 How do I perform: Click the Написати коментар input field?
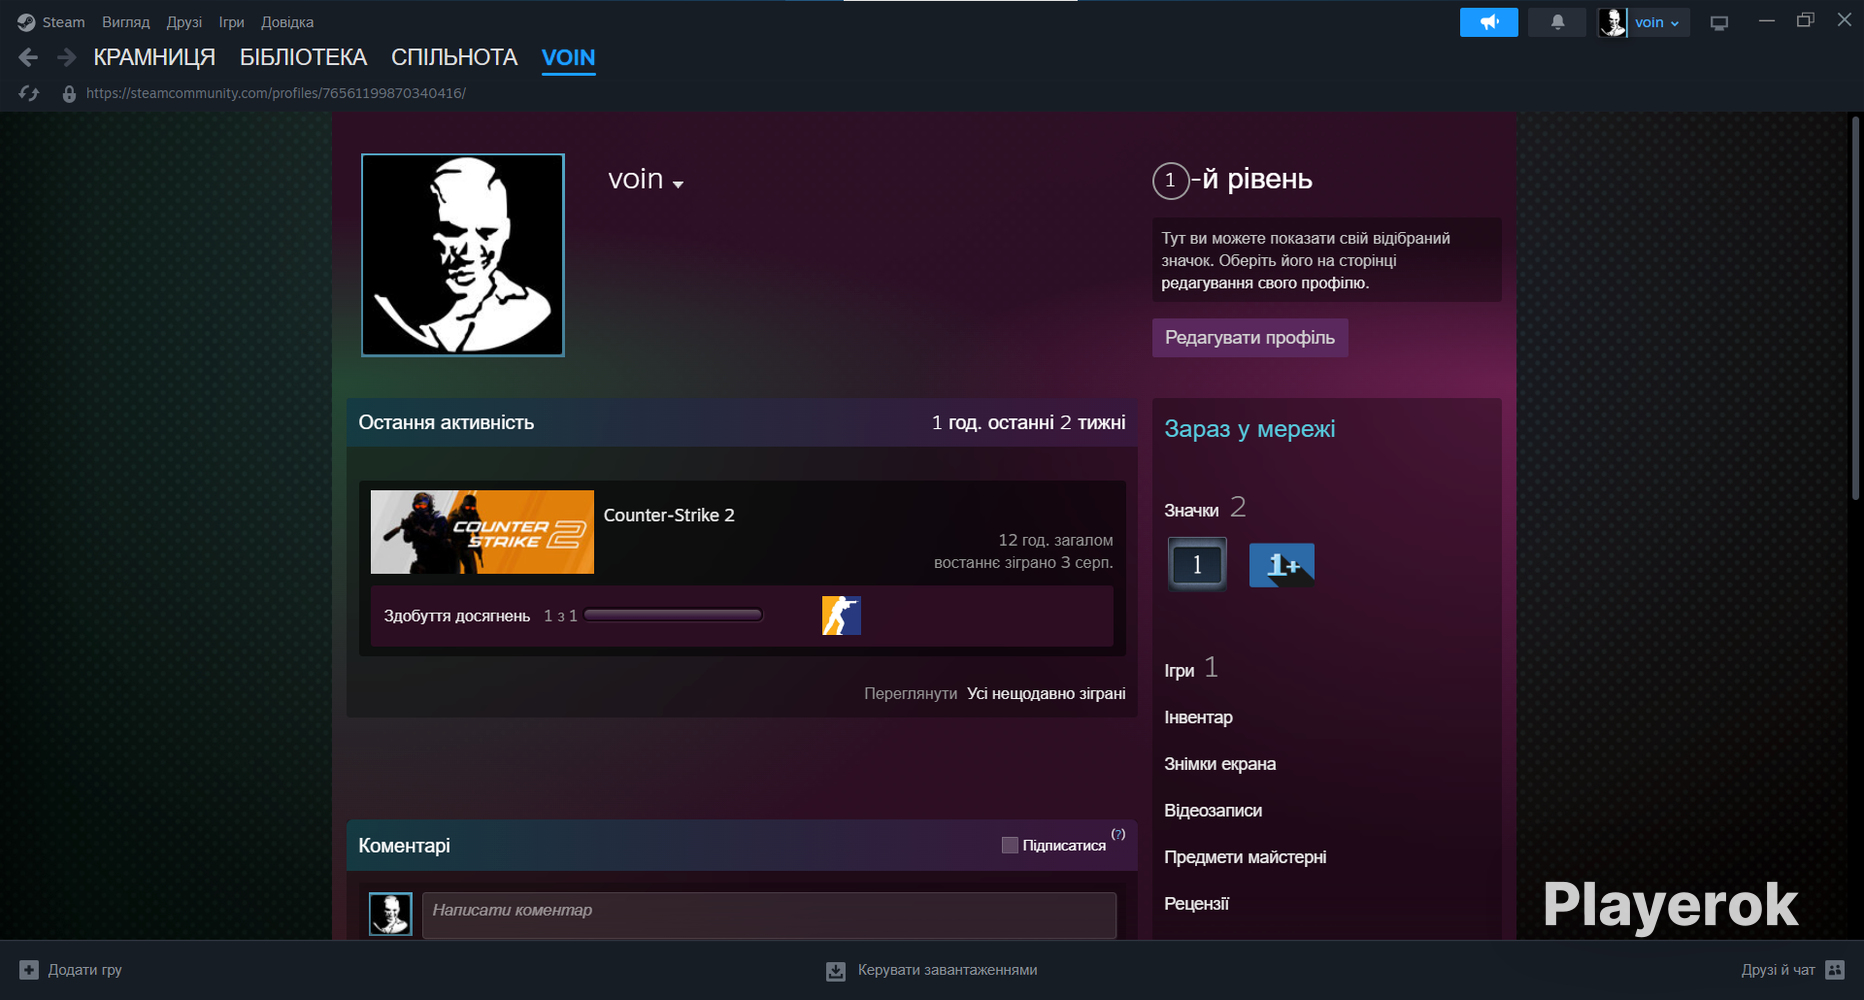pyautogui.click(x=769, y=915)
